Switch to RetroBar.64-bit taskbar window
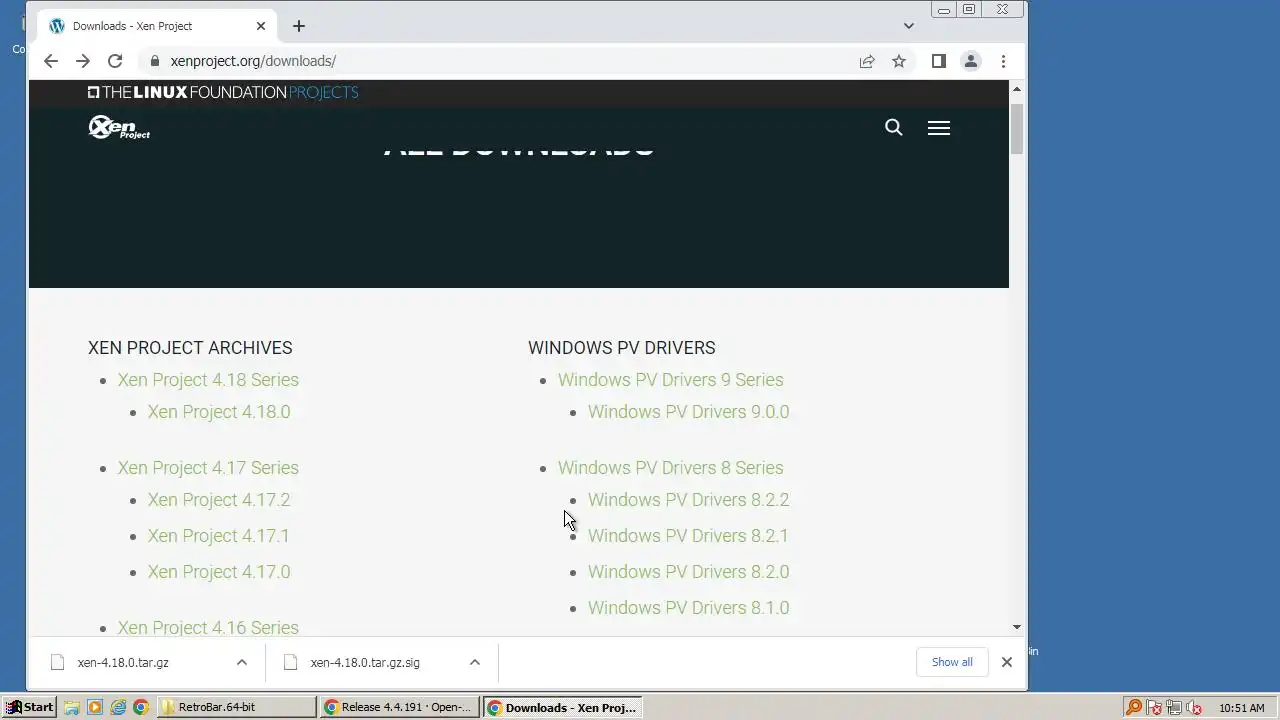This screenshot has width=1280, height=720. pyautogui.click(x=237, y=707)
